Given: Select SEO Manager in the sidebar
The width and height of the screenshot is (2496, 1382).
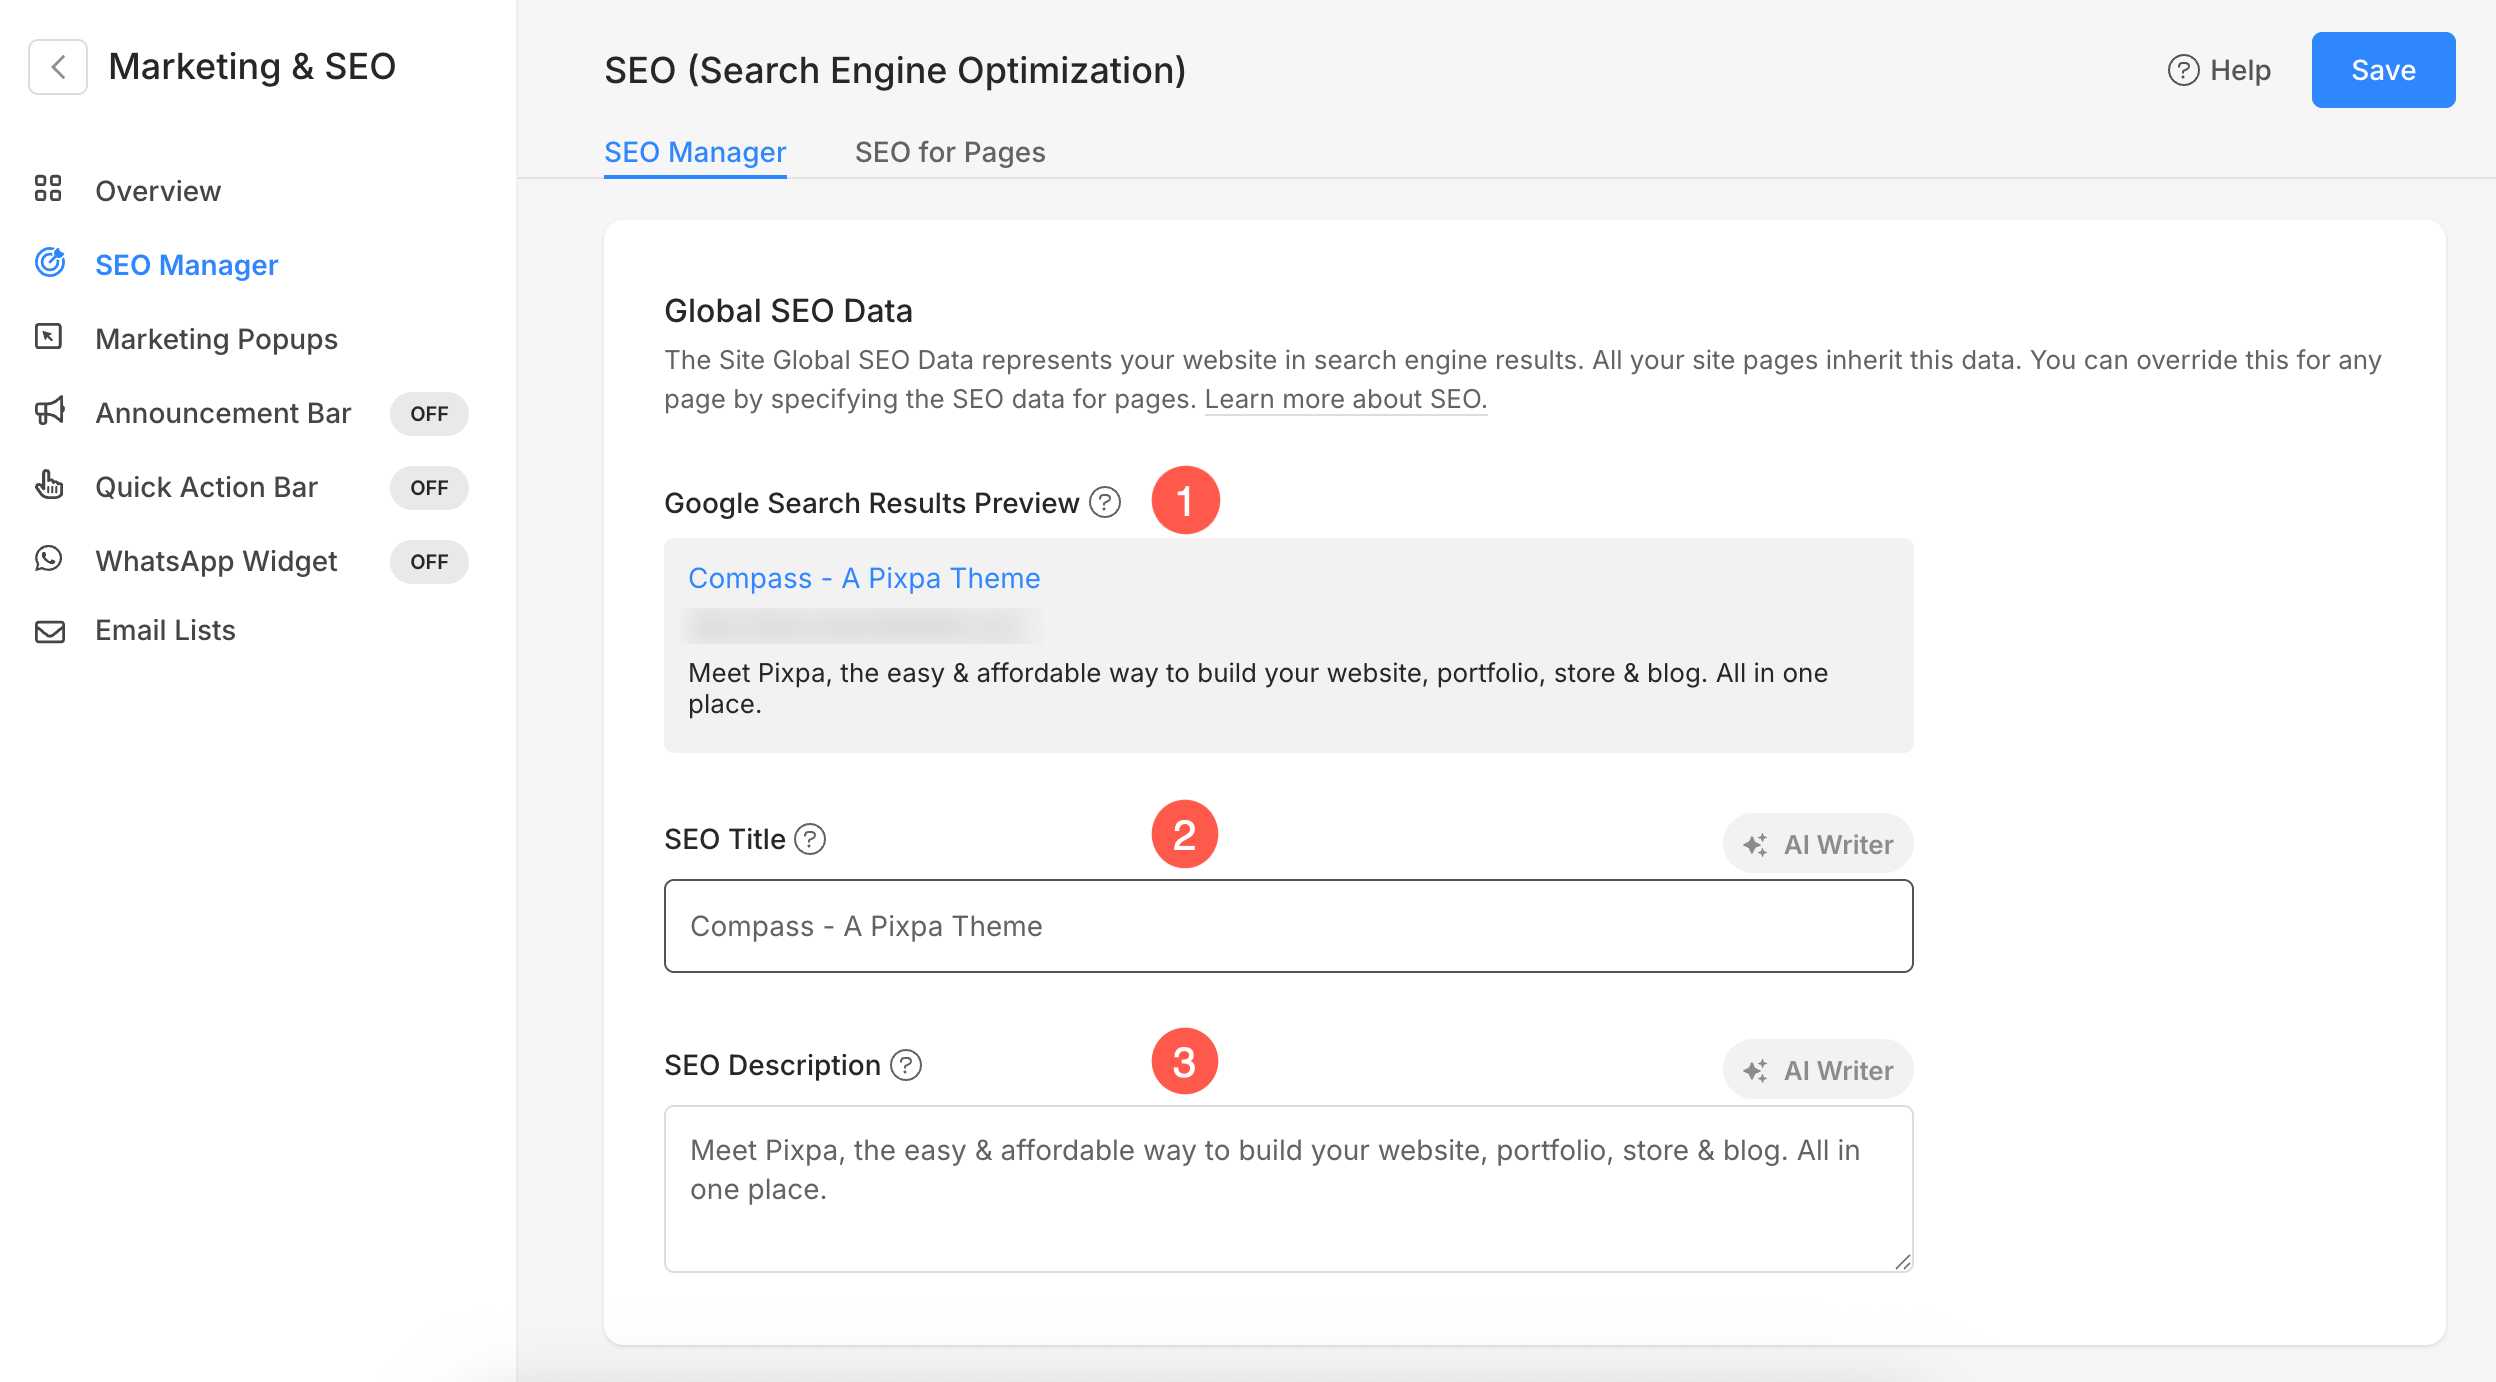Looking at the screenshot, I should tap(186, 265).
